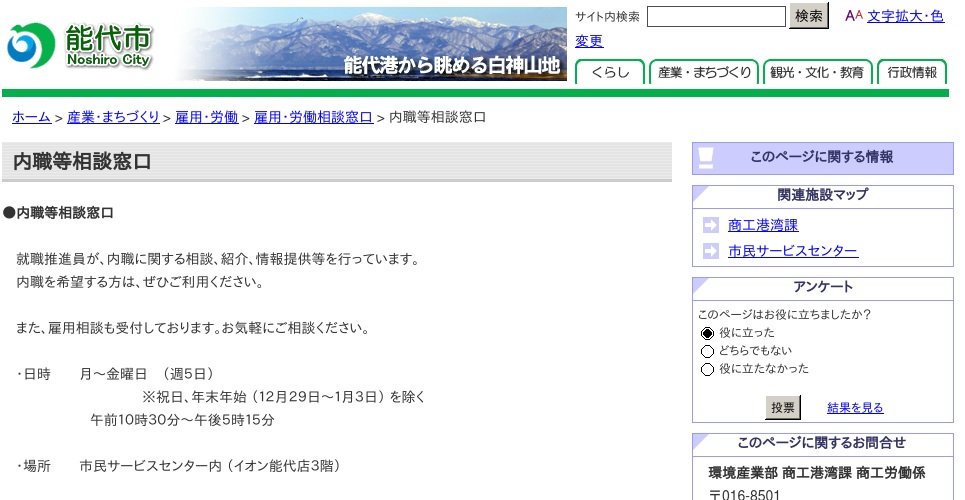965x500 pixels.
Task: Click the site search input field
Action: [x=716, y=17]
